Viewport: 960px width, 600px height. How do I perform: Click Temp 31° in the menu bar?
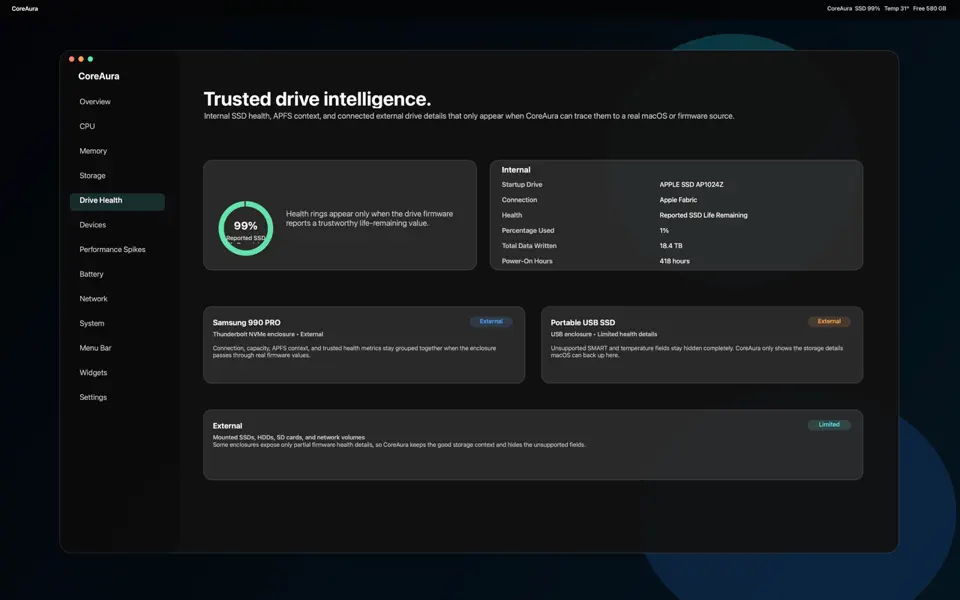pos(896,9)
